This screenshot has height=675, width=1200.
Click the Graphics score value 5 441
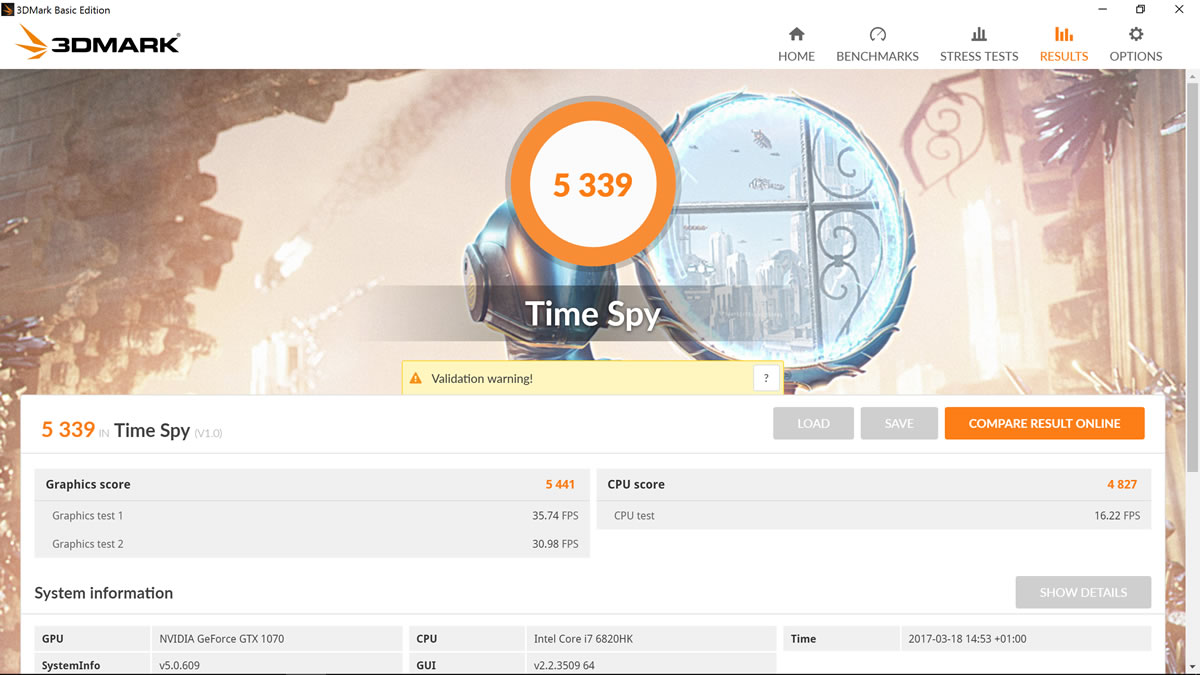pyautogui.click(x=560, y=484)
